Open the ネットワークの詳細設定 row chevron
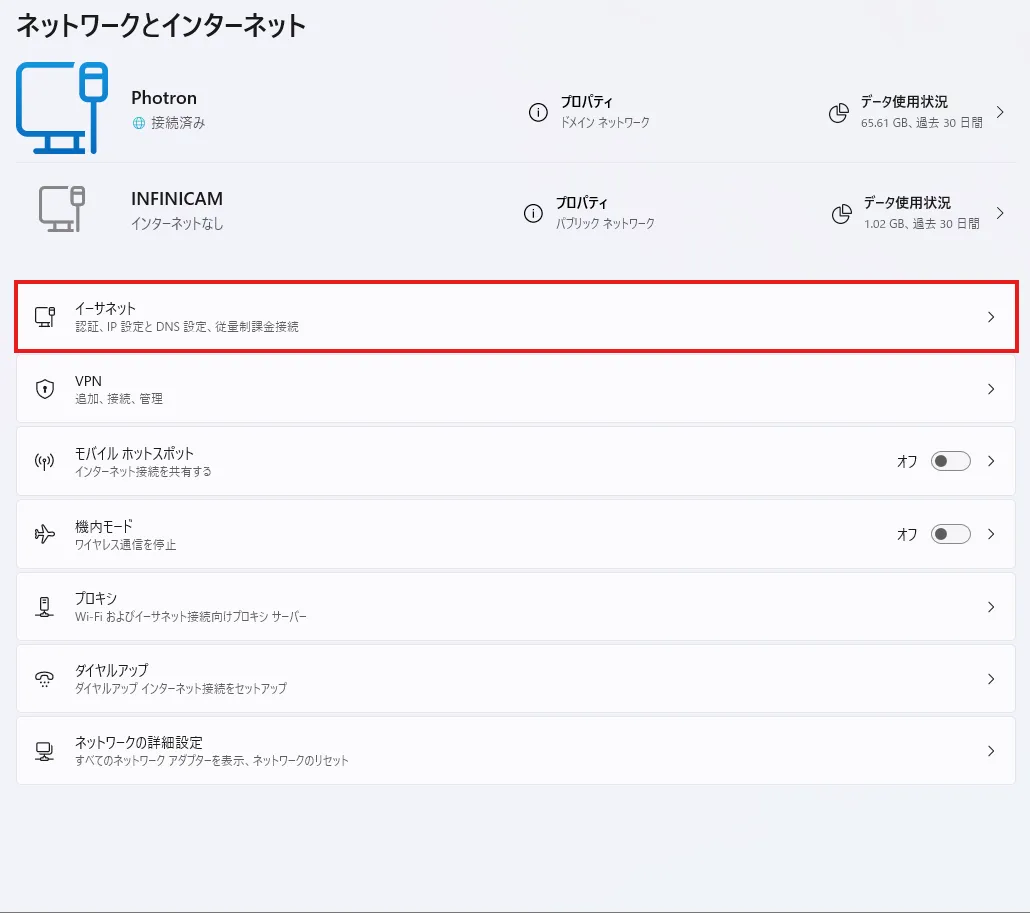The height and width of the screenshot is (913, 1030). click(x=991, y=751)
